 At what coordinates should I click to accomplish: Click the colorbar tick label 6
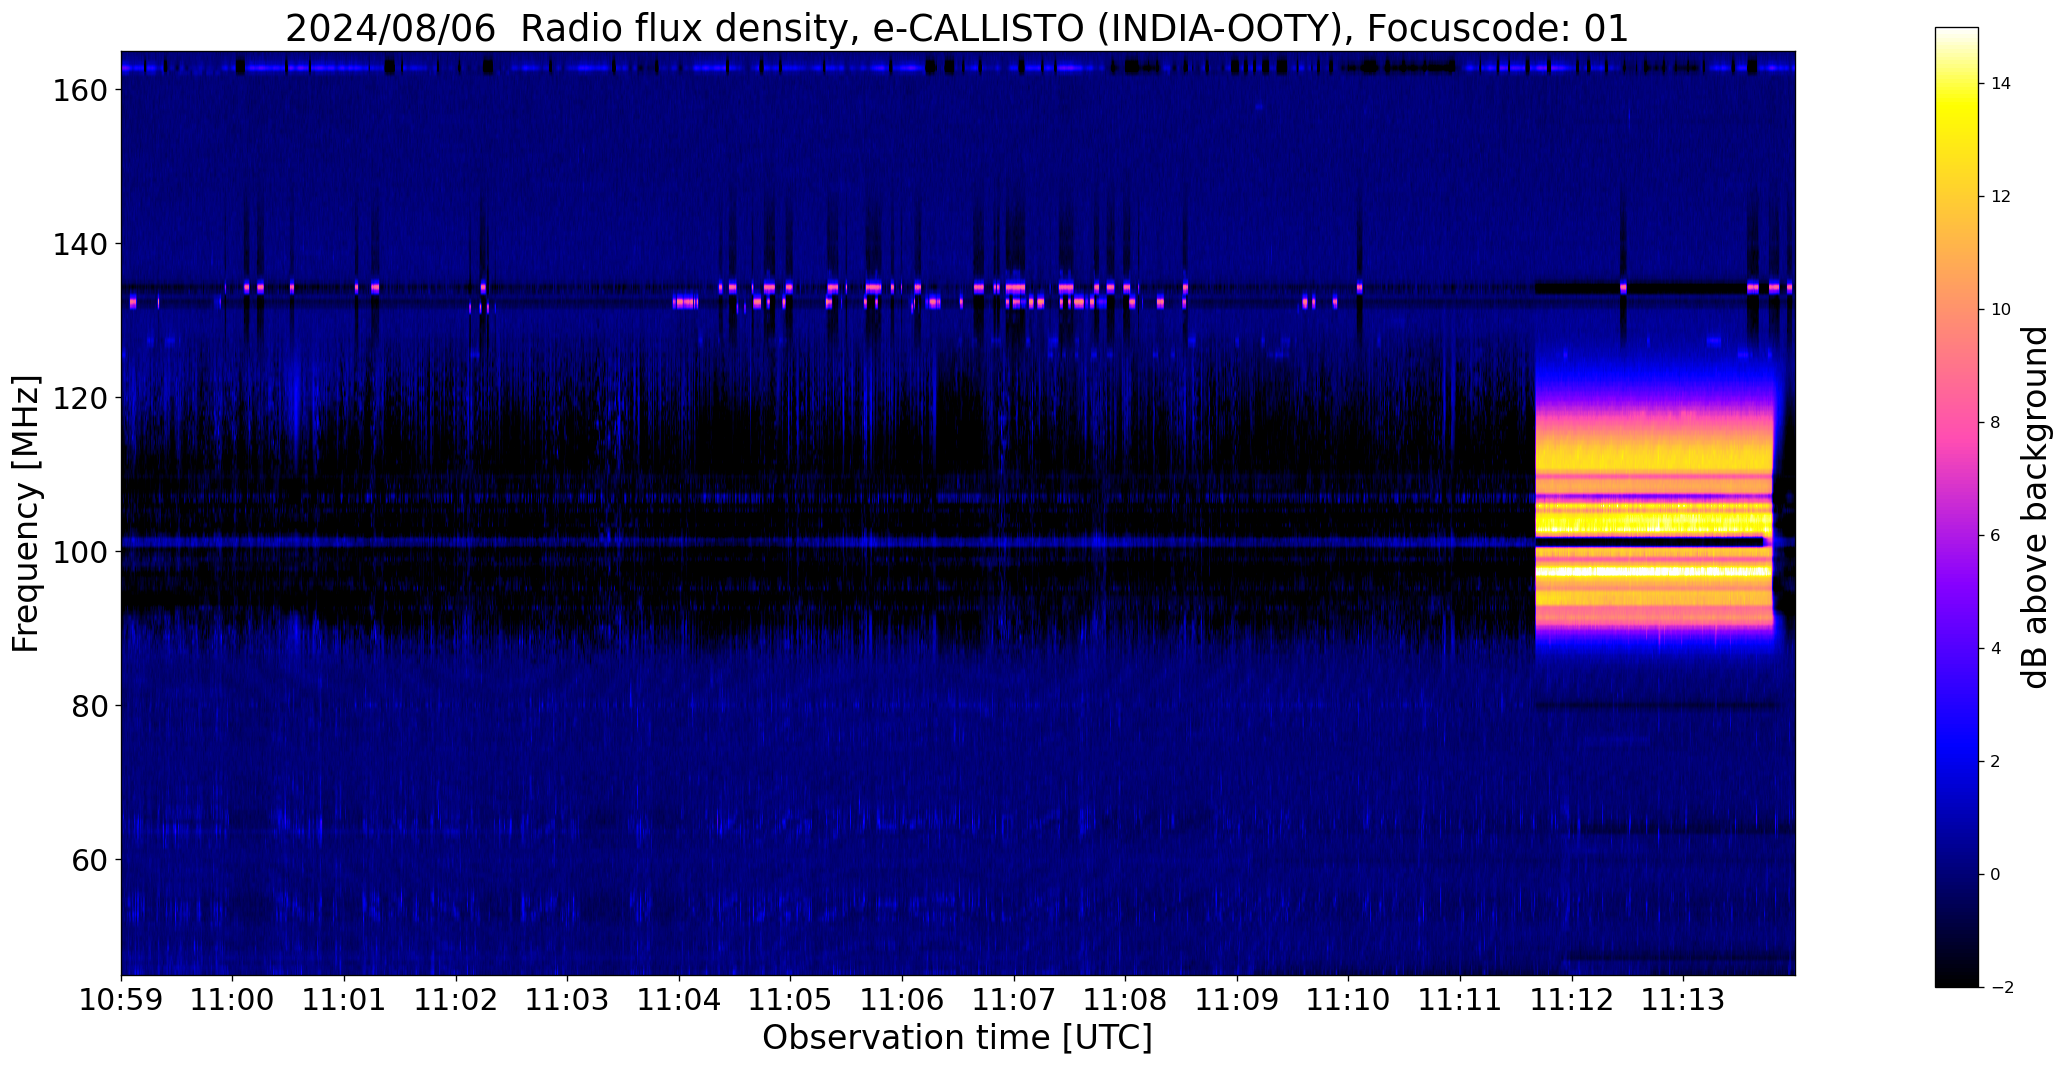point(1996,536)
